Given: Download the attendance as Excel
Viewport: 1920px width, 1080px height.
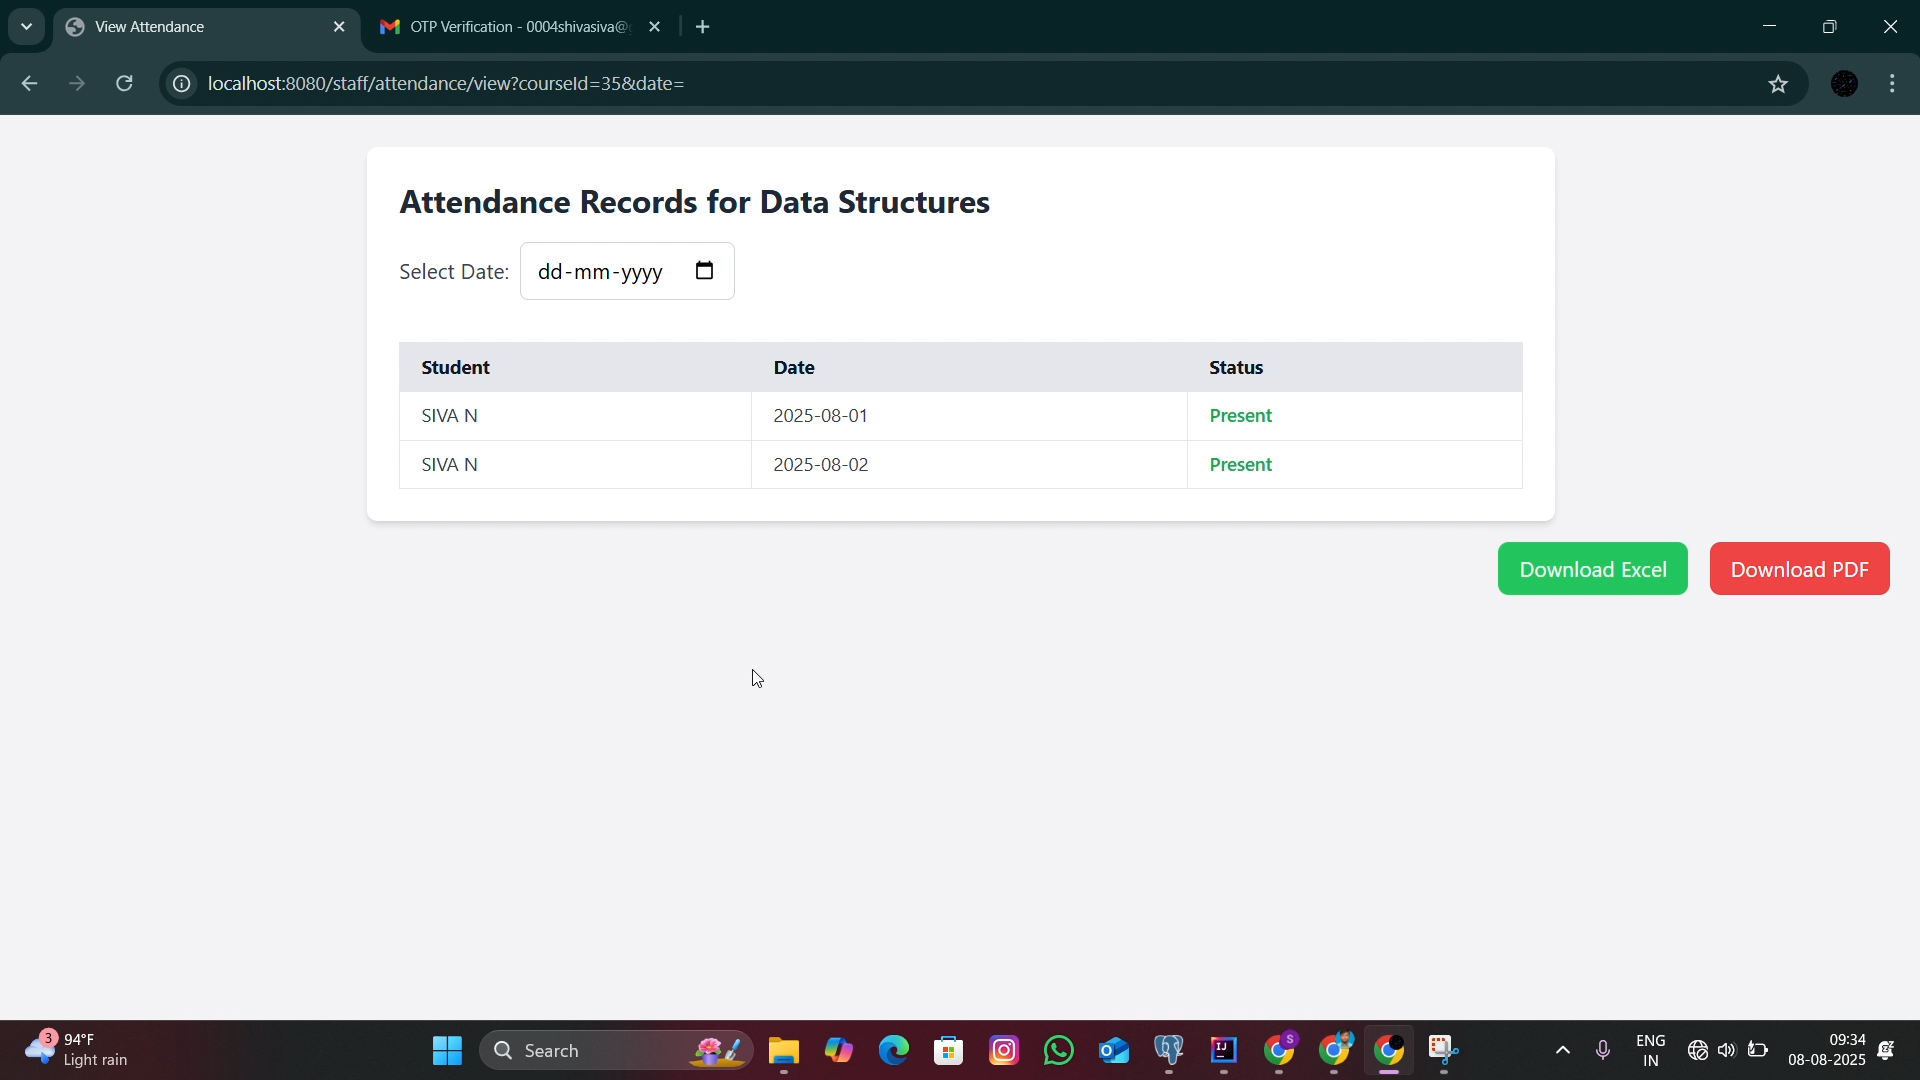Looking at the screenshot, I should click(1593, 569).
